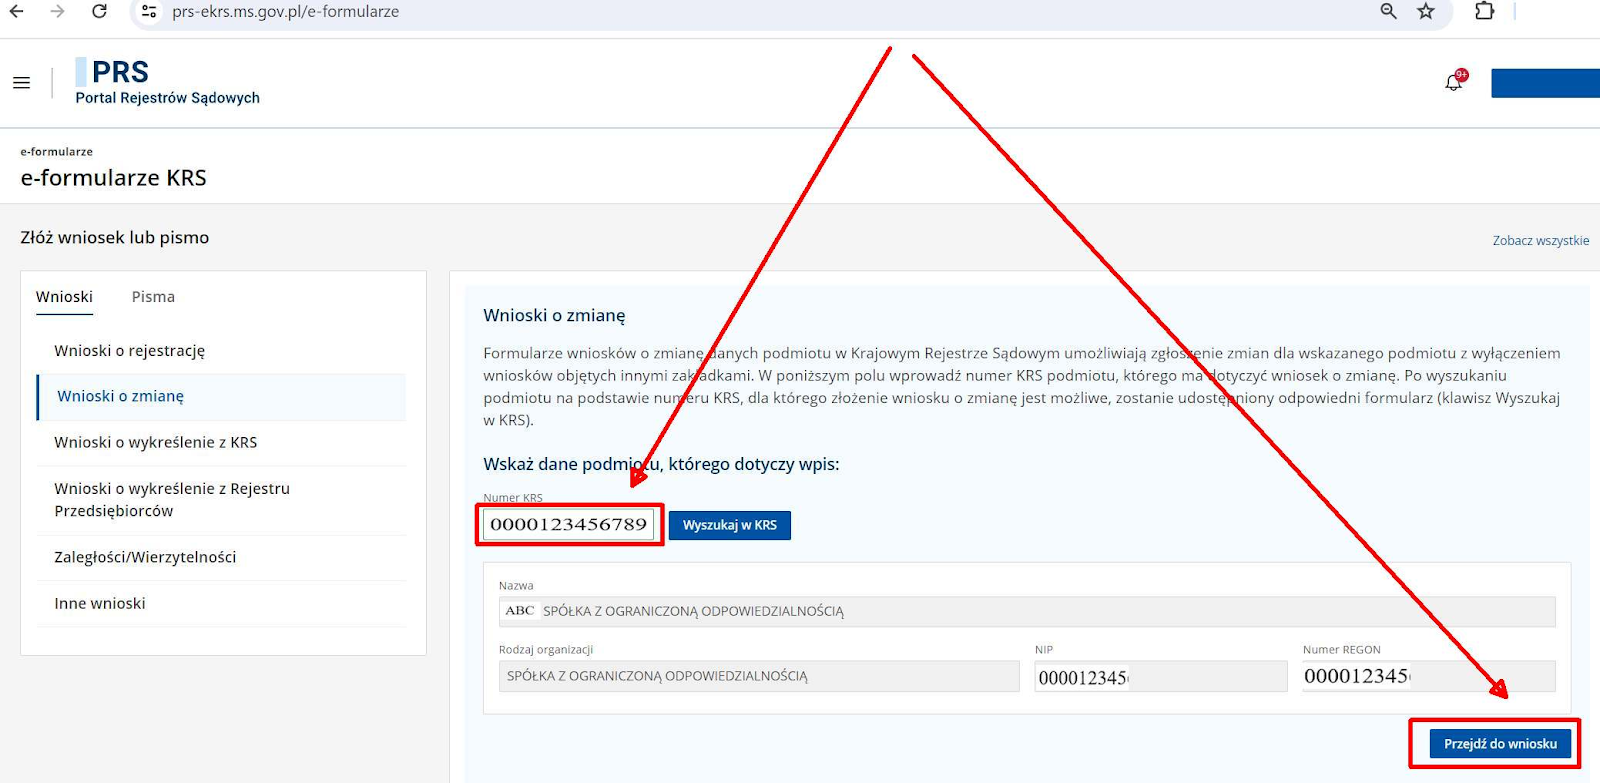
Task: Open browser extensions puzzle icon
Action: (1485, 12)
